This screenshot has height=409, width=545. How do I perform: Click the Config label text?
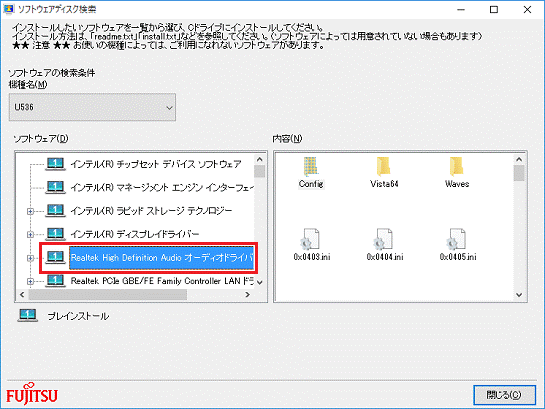click(x=311, y=183)
